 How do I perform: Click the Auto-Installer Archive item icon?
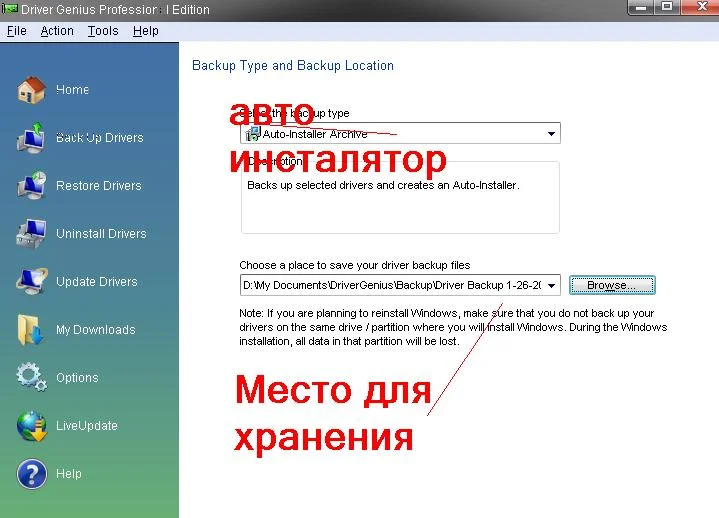coord(253,134)
